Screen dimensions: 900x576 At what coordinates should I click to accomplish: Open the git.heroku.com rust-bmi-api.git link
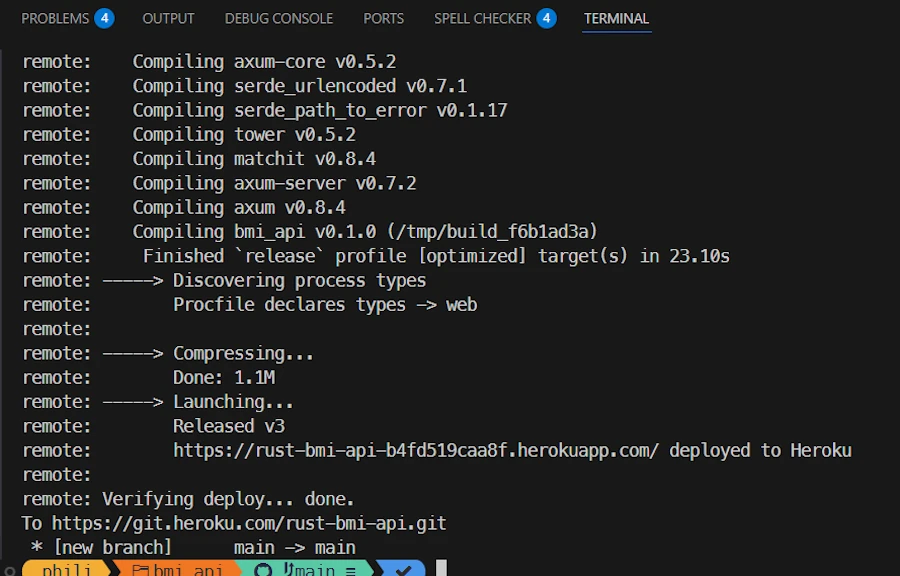[249, 523]
